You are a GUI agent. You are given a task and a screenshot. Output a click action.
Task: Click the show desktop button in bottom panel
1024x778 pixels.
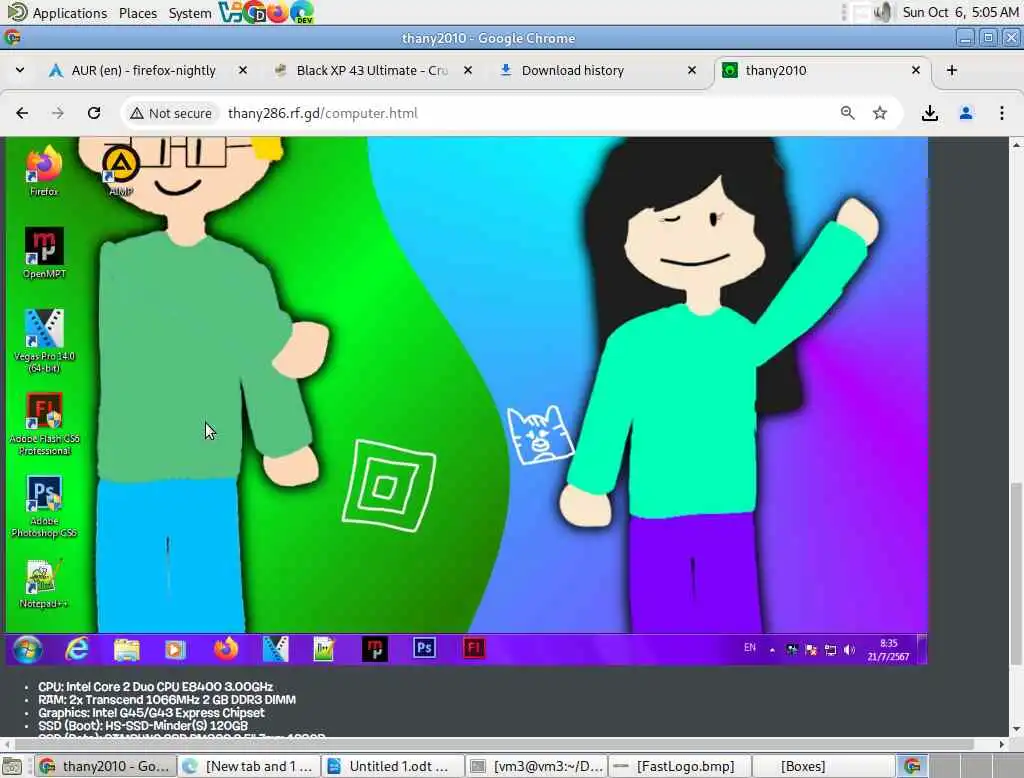point(12,766)
